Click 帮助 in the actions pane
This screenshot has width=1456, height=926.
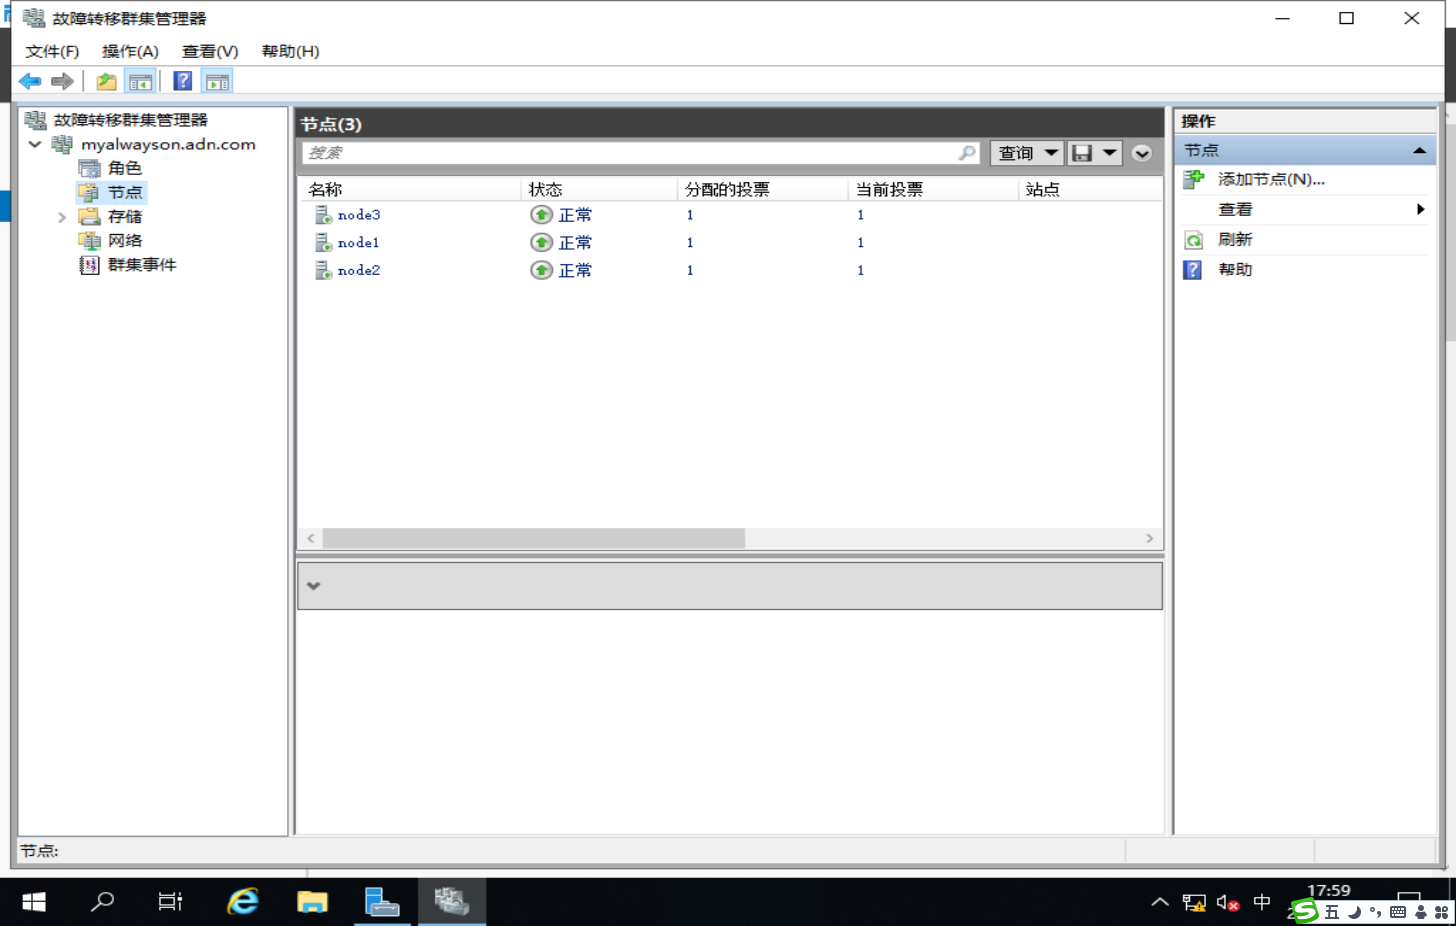tap(1235, 270)
